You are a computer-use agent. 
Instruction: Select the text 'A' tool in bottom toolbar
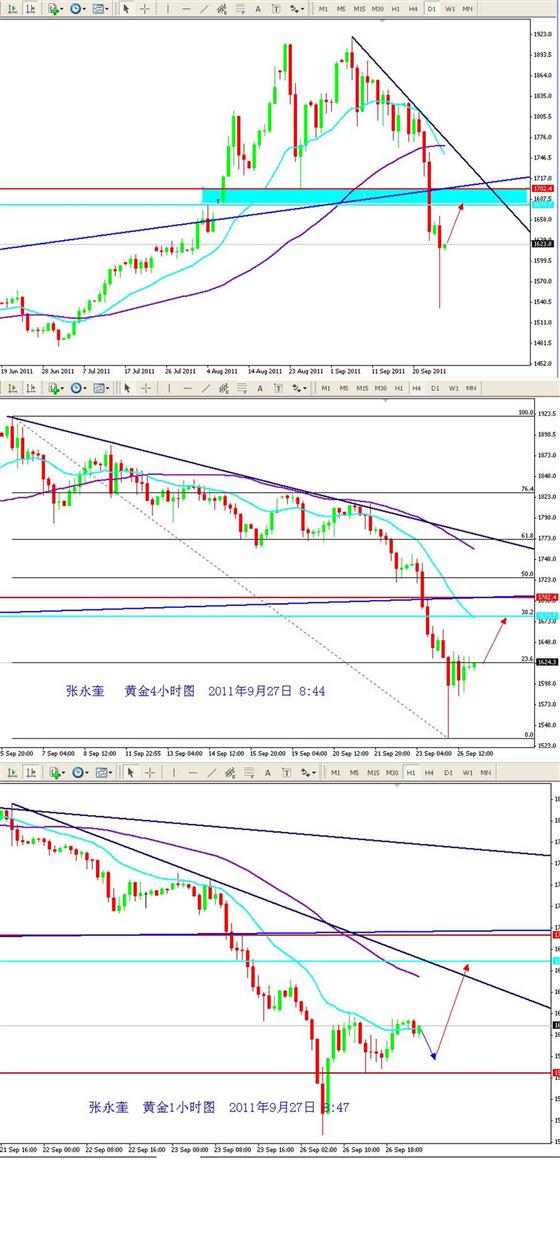pos(268,771)
